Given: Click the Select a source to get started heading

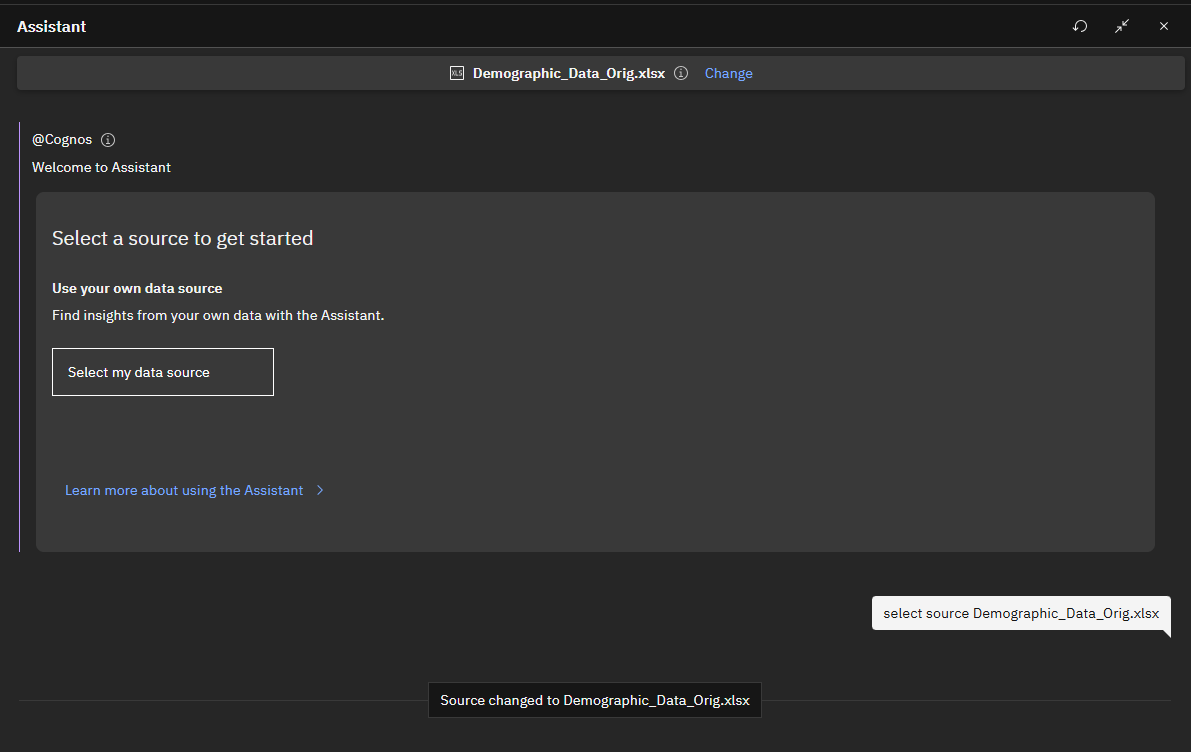Looking at the screenshot, I should point(182,239).
